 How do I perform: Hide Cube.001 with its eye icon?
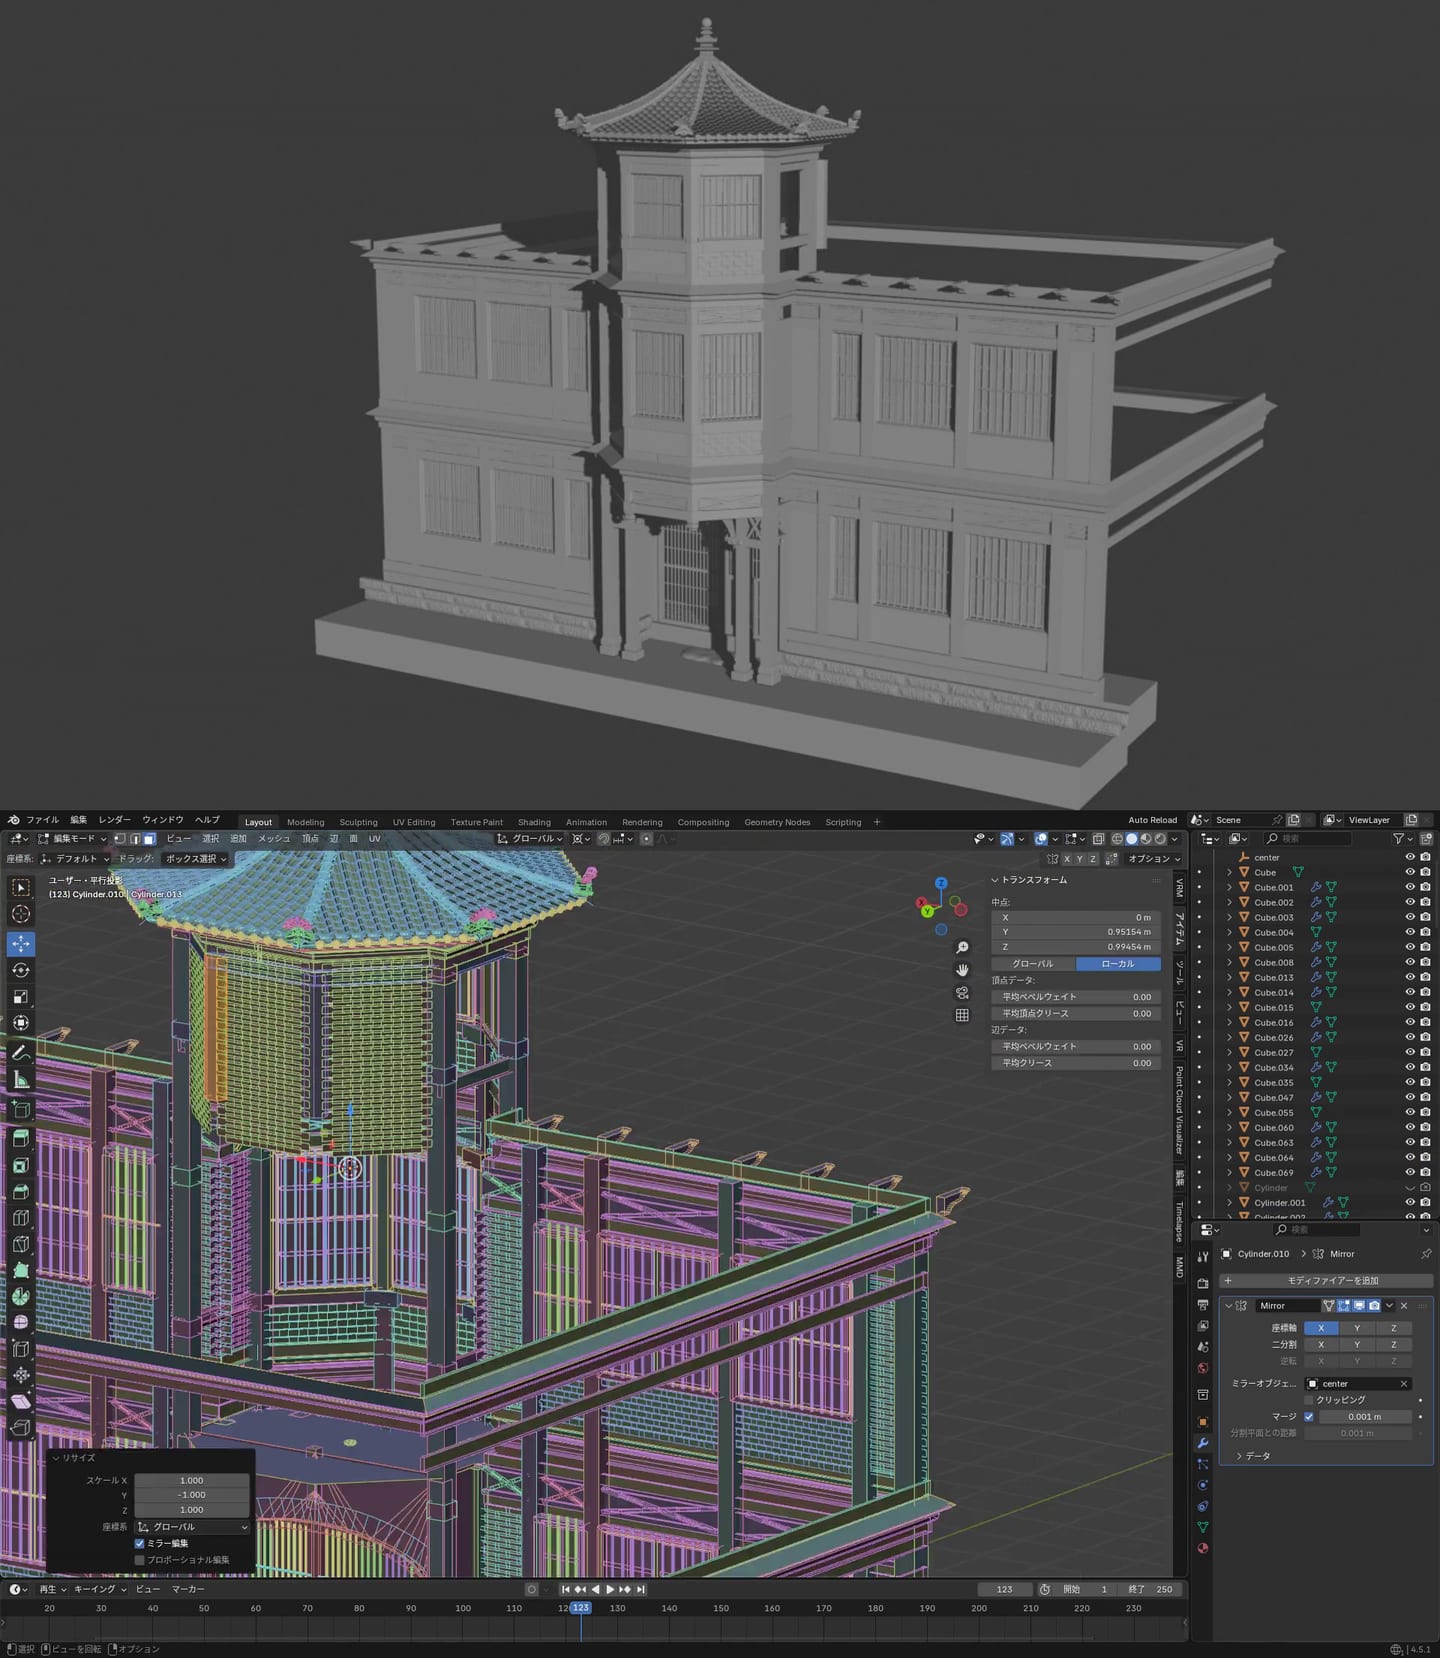tap(1410, 887)
